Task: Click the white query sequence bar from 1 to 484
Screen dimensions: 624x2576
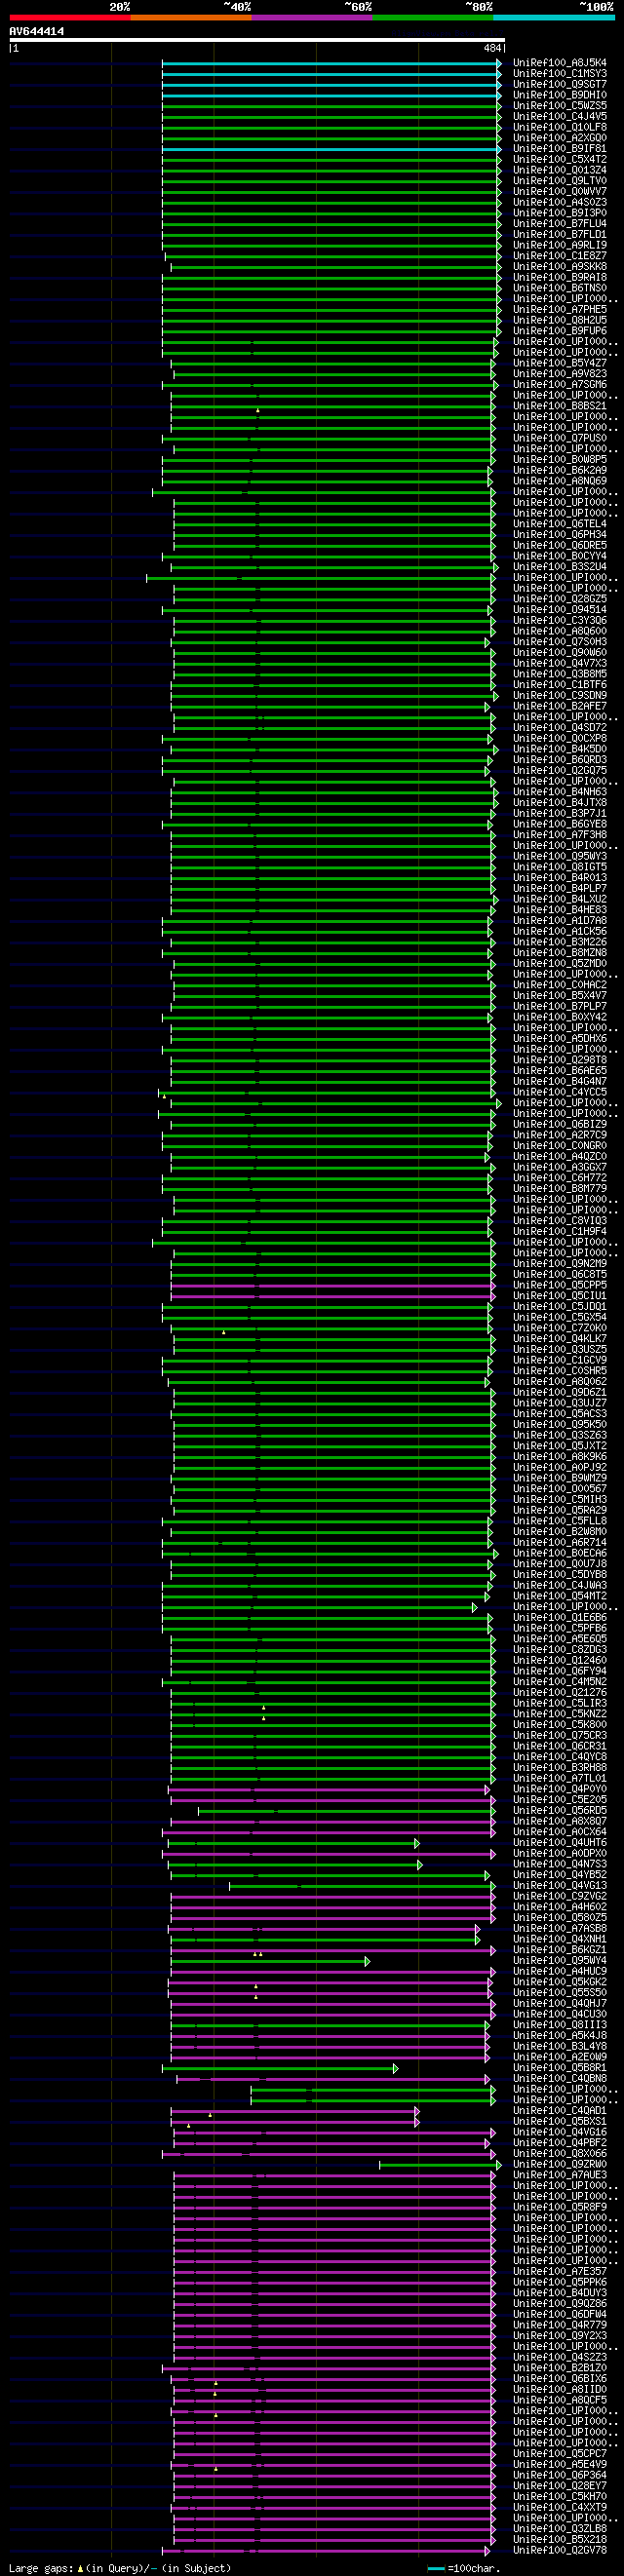Action: tap(257, 40)
